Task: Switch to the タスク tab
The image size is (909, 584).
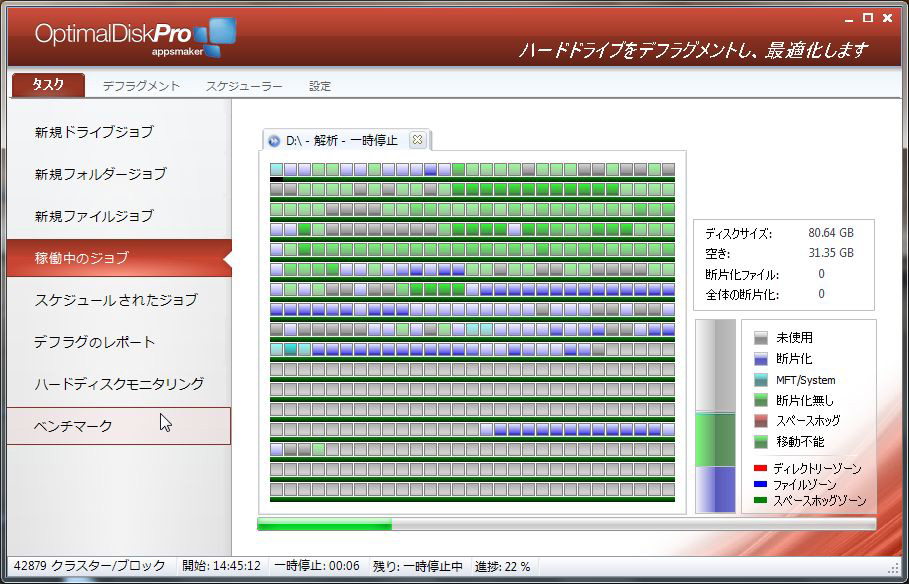Action: (x=48, y=85)
